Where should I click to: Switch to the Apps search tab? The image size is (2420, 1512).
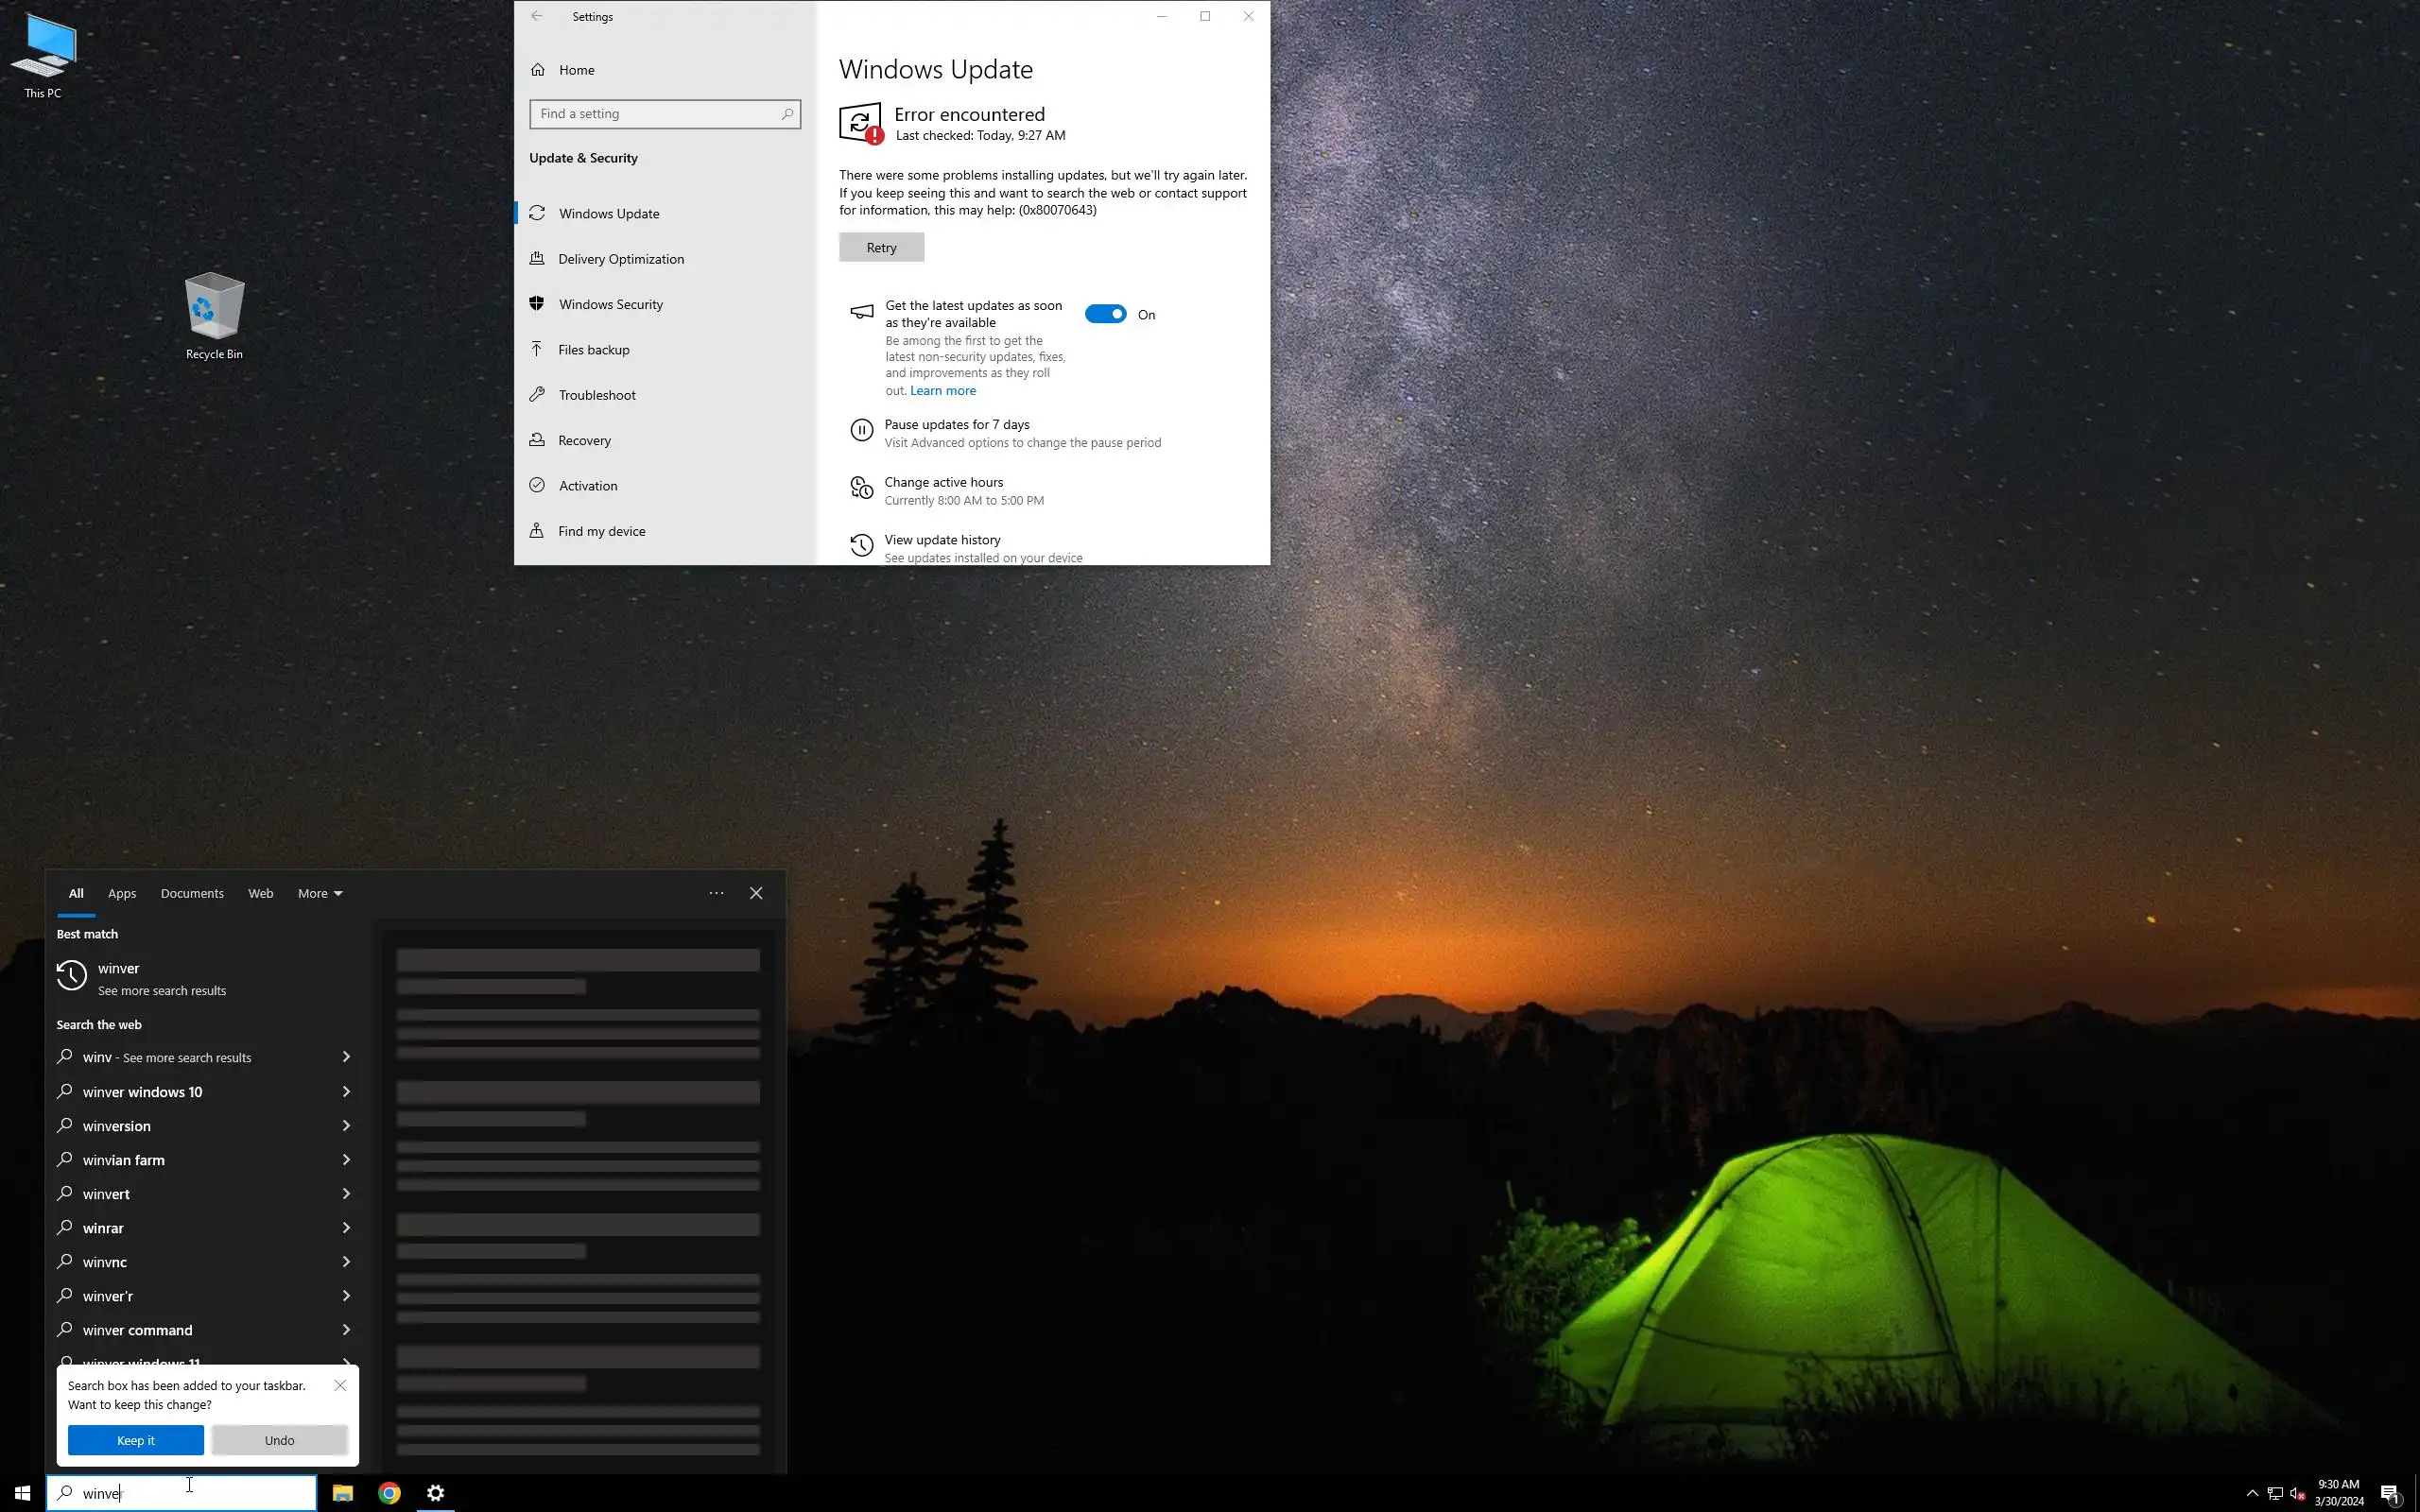point(122,893)
